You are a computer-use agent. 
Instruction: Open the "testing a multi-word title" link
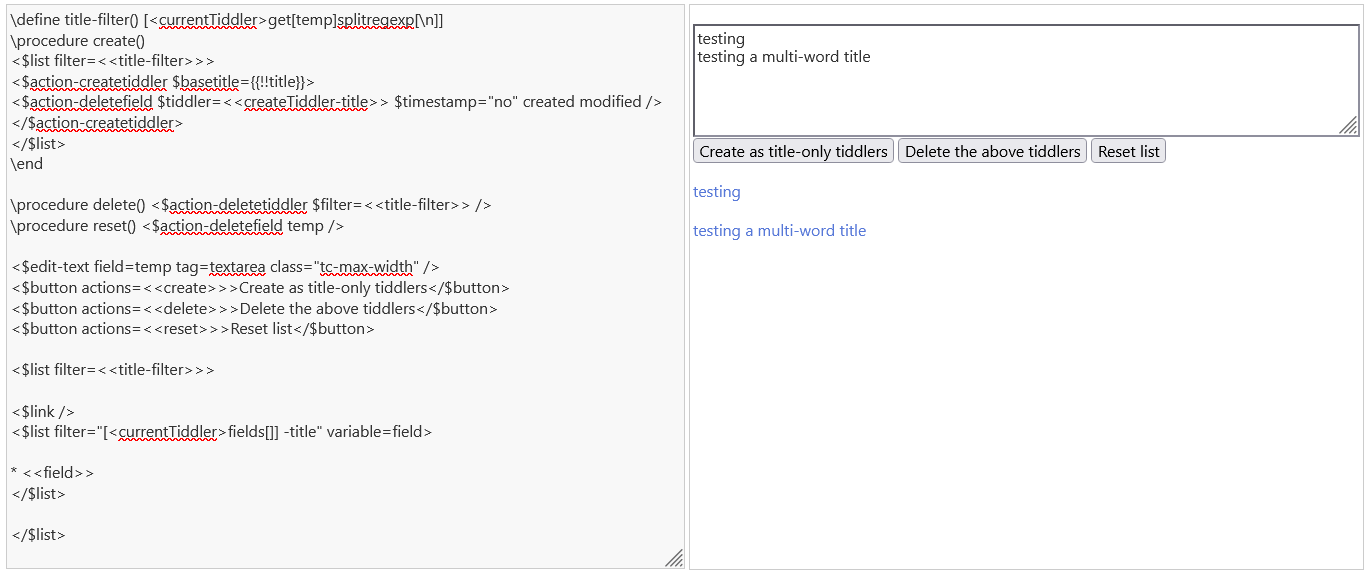pos(779,231)
